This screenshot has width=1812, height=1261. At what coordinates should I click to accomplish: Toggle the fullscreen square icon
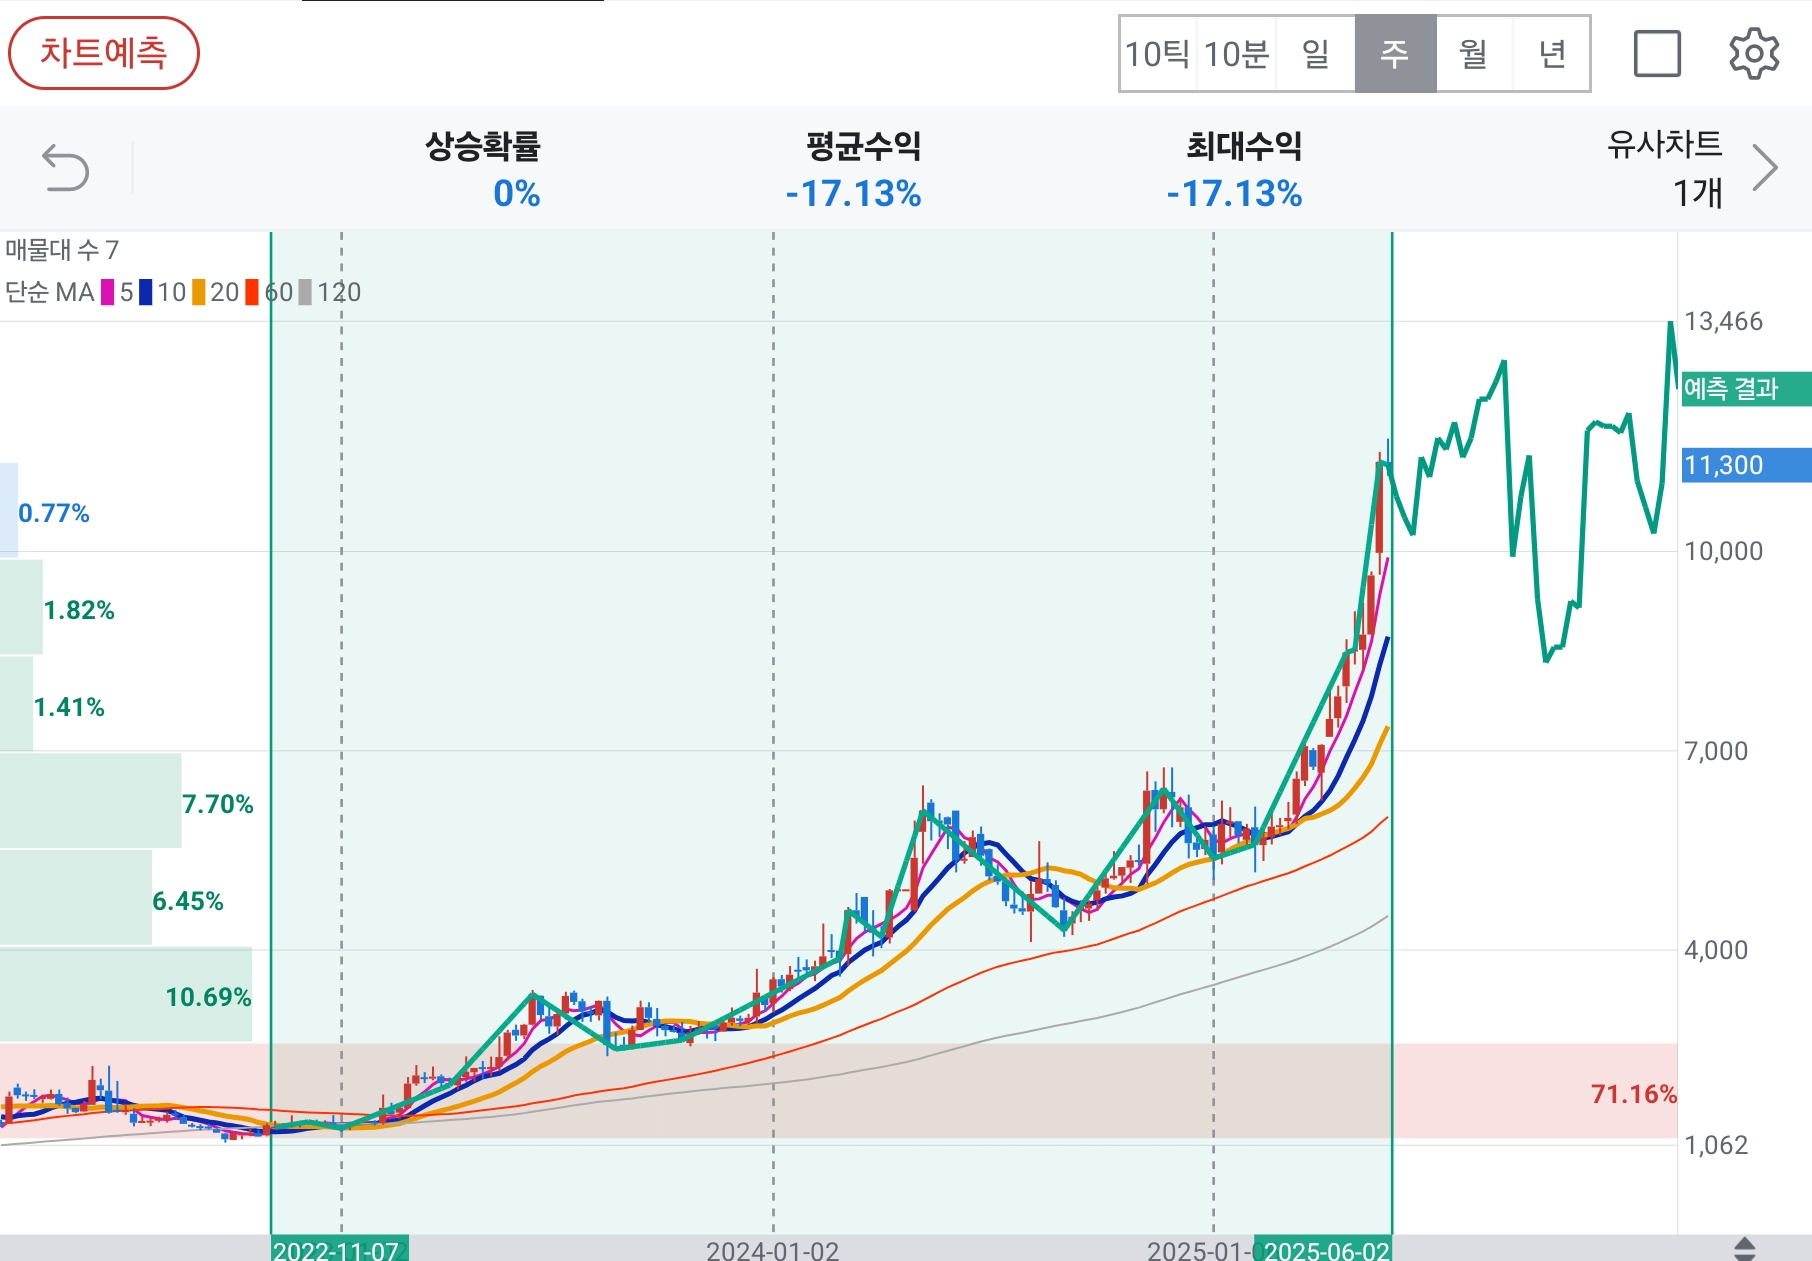(1657, 54)
